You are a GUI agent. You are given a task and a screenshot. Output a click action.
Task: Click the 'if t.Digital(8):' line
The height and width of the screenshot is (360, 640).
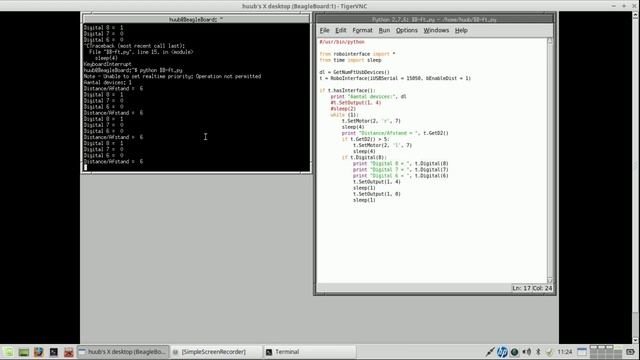(x=364, y=158)
